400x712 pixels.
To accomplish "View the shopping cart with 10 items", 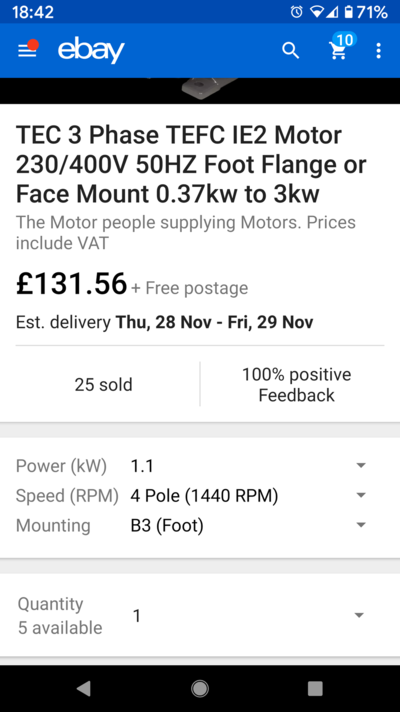I will pyautogui.click(x=341, y=47).
